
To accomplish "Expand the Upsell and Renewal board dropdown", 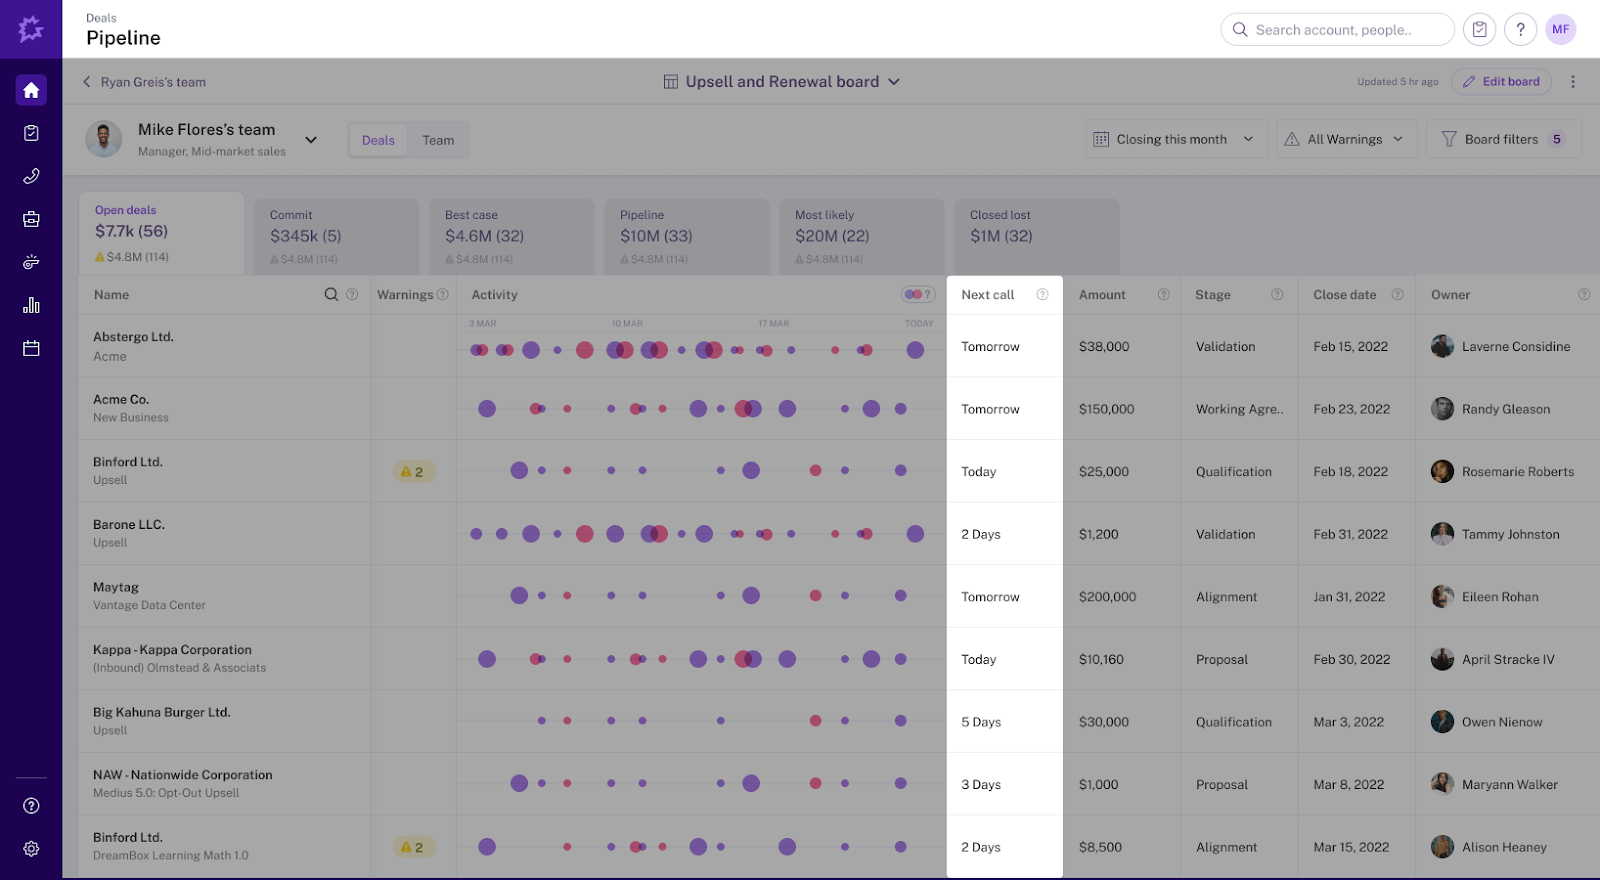I will pyautogui.click(x=893, y=82).
